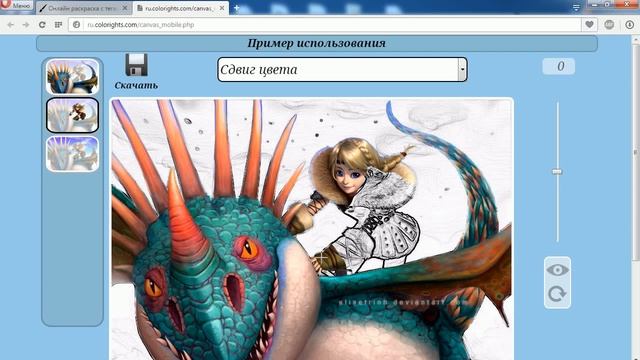Image resolution: width=640 pixels, height=360 pixels.
Task: Select the second highlighted thumbnail
Action: tap(72, 115)
